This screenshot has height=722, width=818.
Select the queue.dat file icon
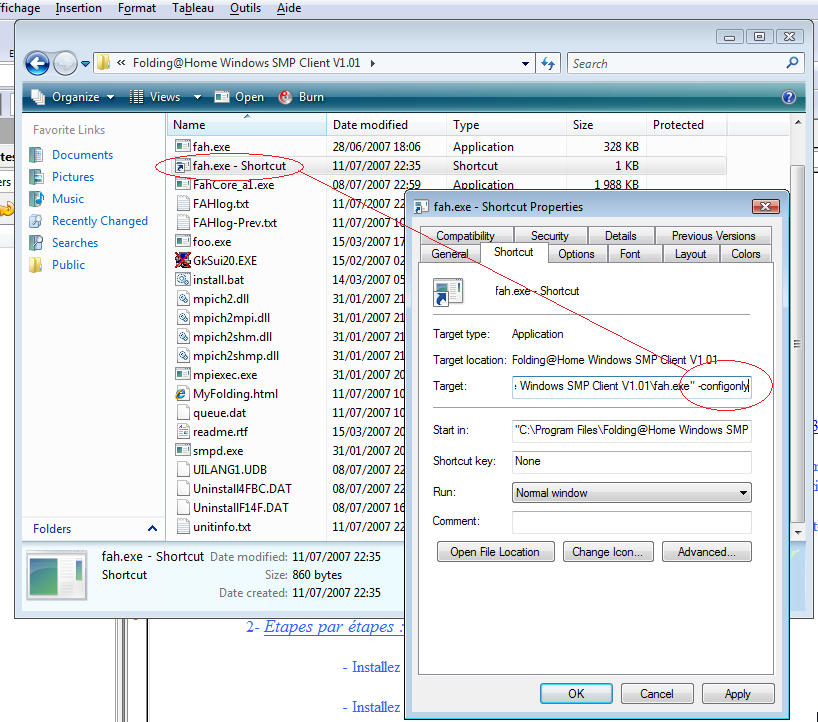[x=183, y=413]
